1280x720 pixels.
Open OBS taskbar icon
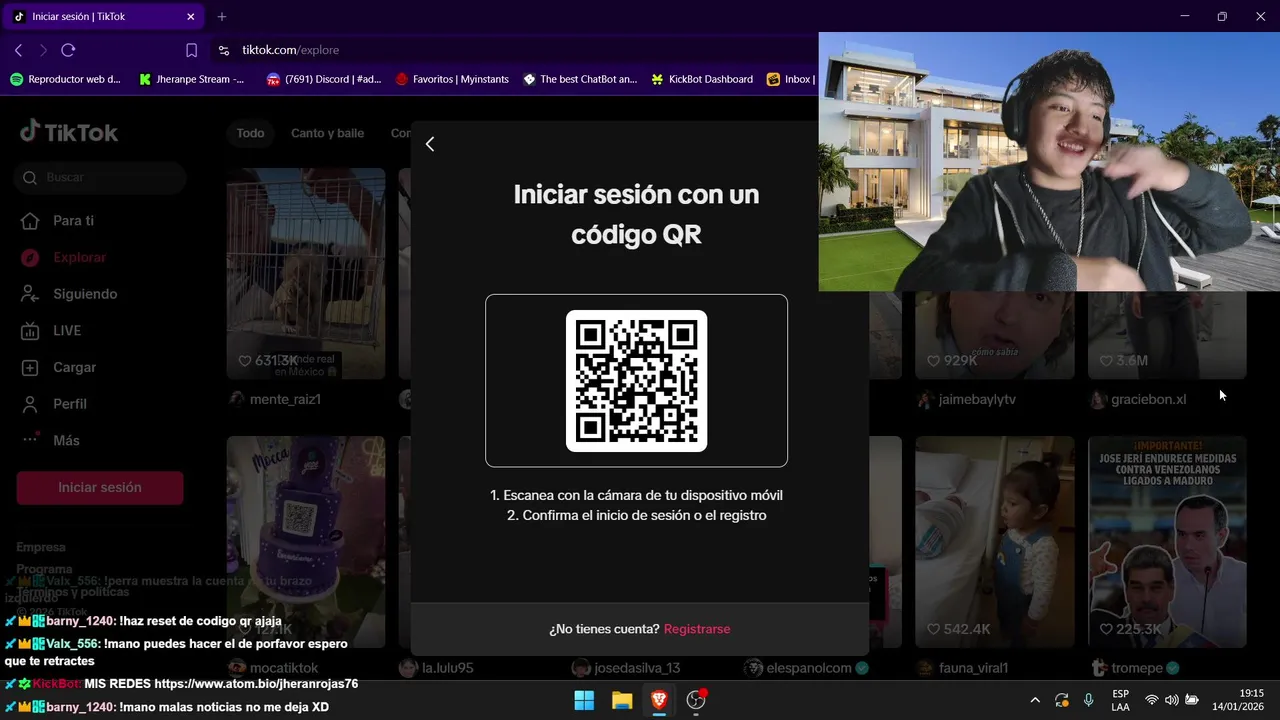point(697,700)
